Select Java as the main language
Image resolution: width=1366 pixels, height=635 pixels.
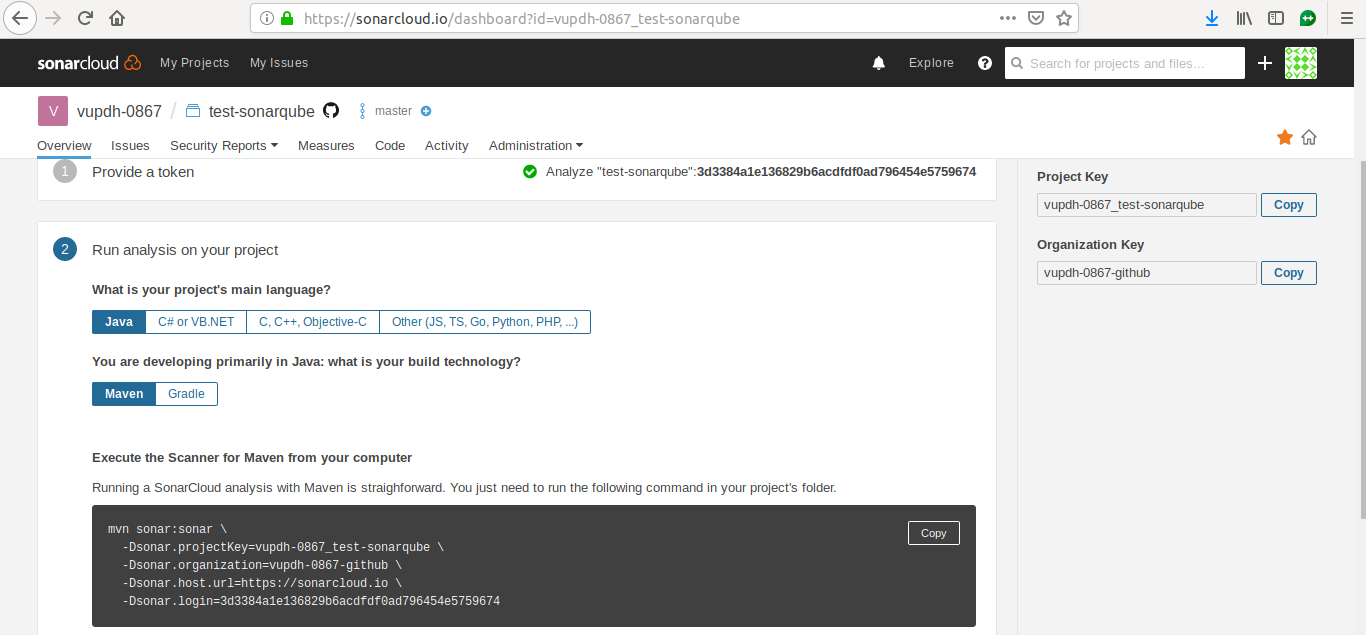tap(119, 322)
